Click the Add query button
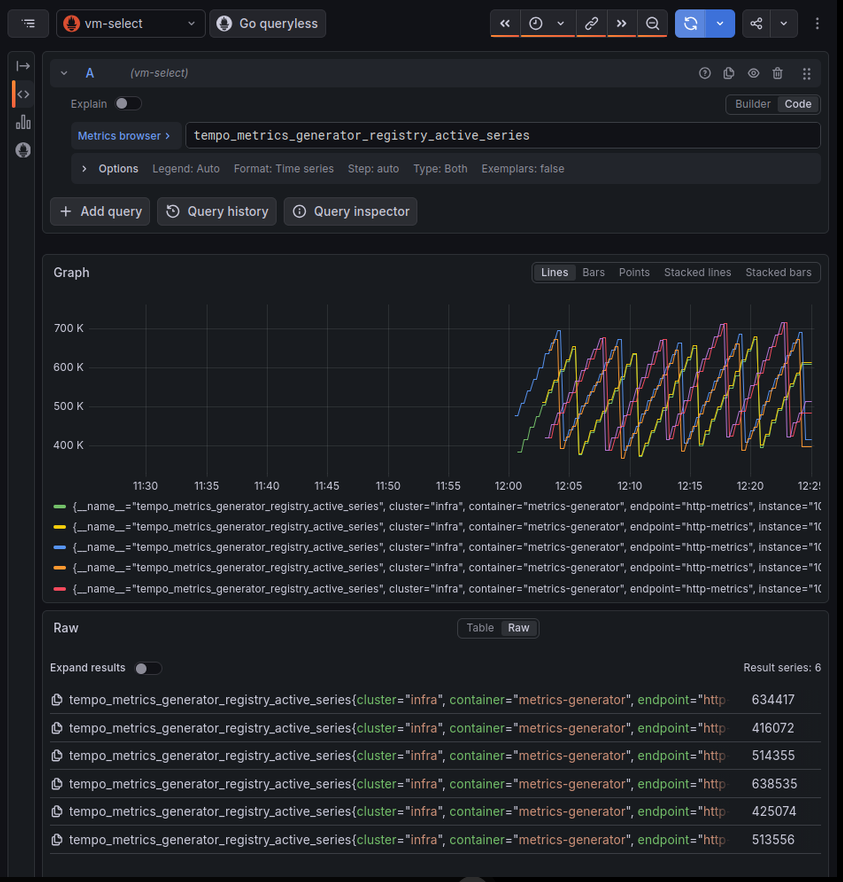 [x=100, y=212]
